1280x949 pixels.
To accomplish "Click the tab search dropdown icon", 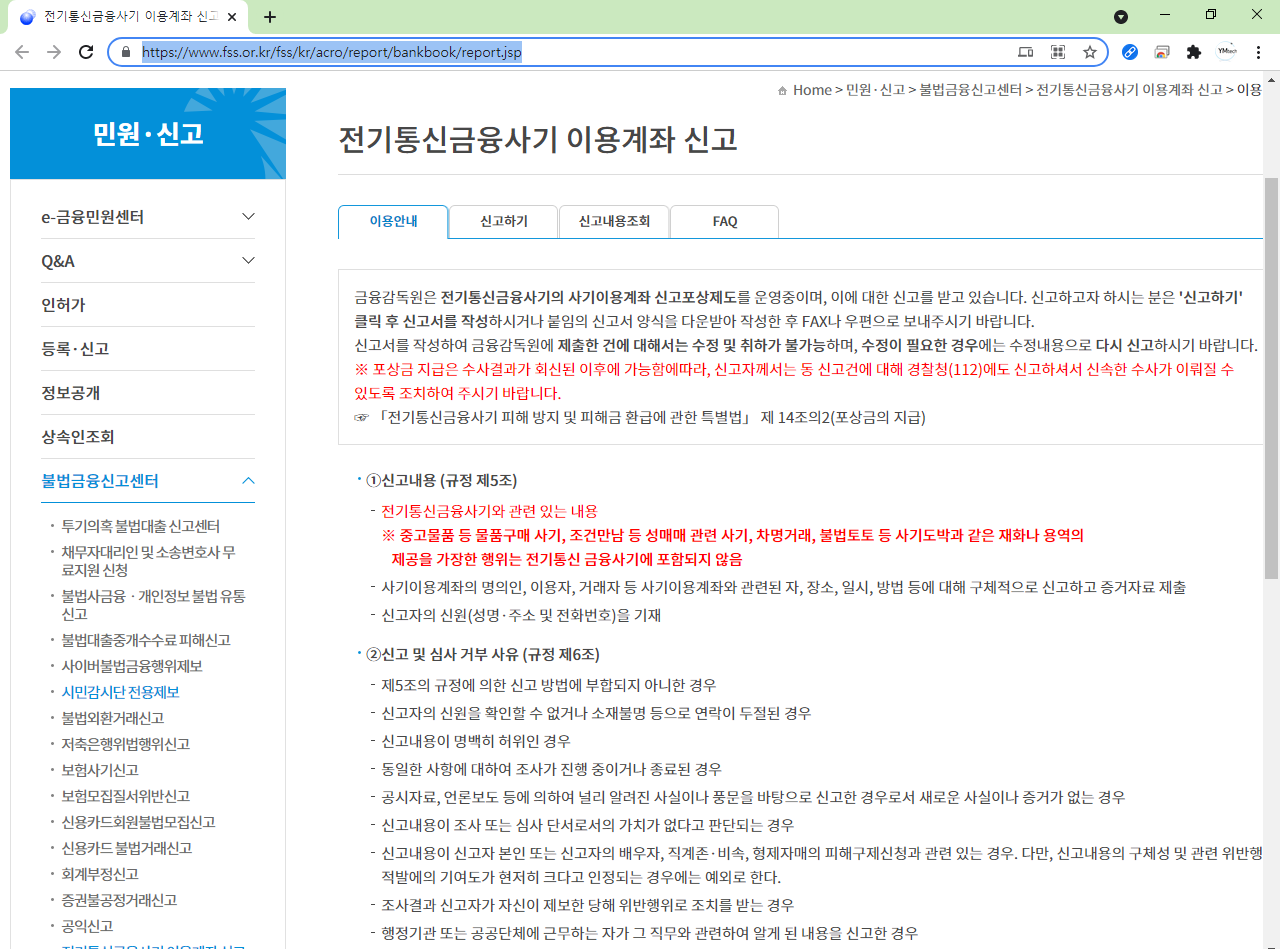I will coord(1121,16).
